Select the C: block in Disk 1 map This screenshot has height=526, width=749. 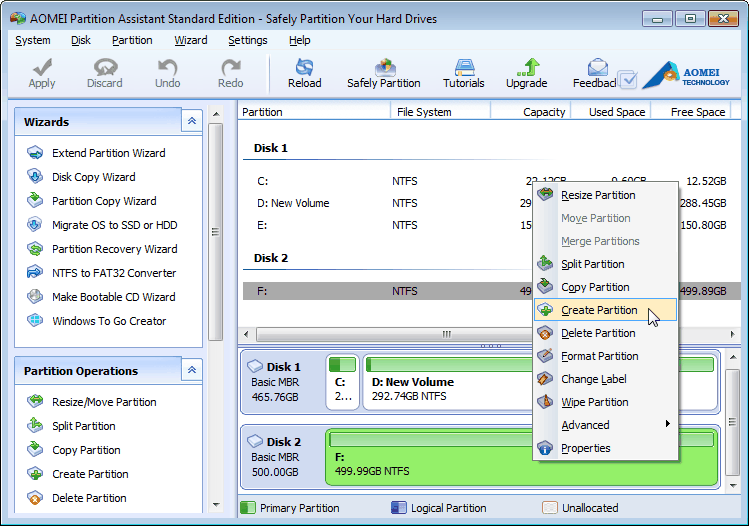[x=342, y=382]
